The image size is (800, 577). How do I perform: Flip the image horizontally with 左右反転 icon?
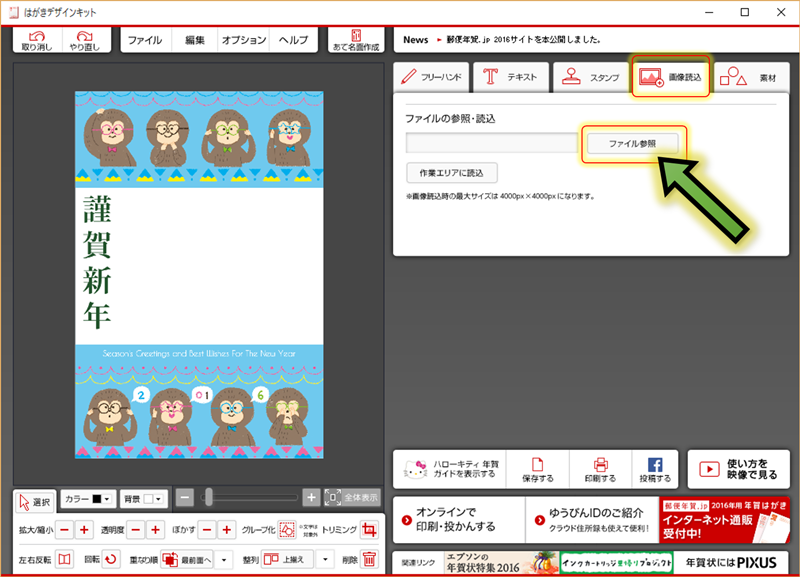64,560
